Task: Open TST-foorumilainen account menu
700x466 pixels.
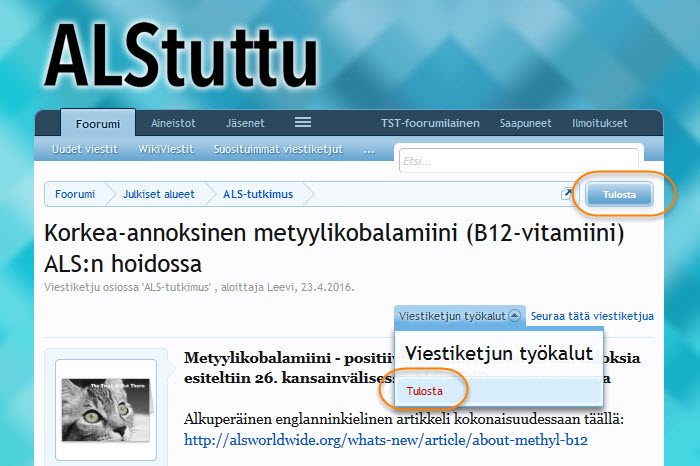Action: [x=430, y=124]
